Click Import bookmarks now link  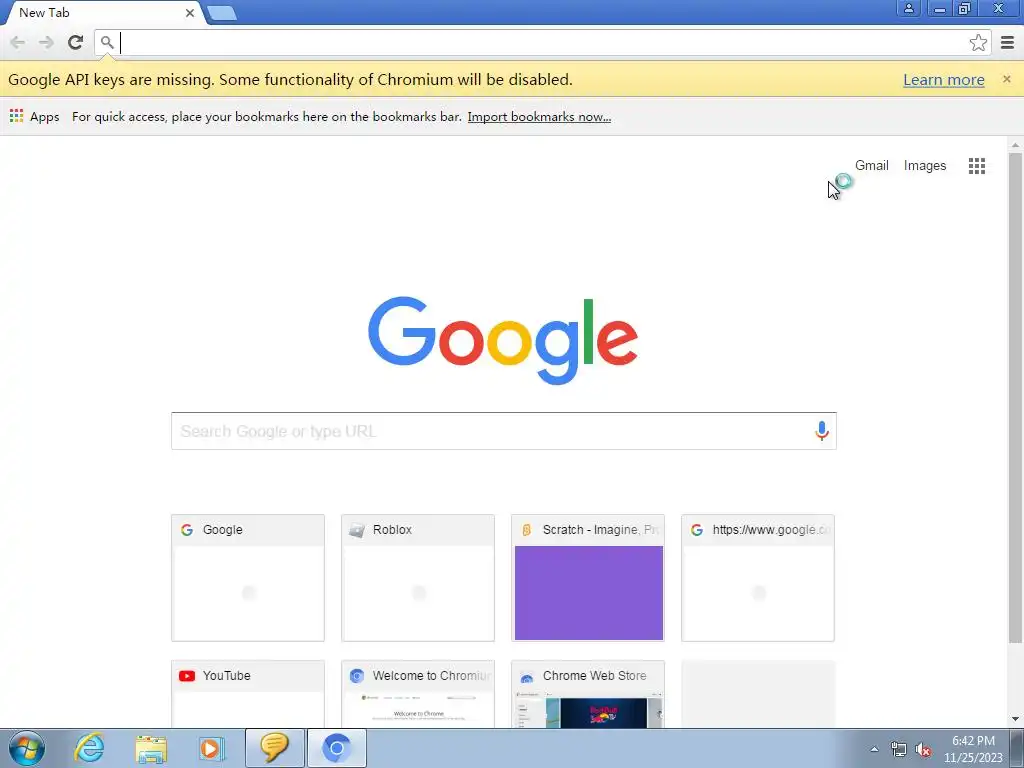(x=539, y=116)
